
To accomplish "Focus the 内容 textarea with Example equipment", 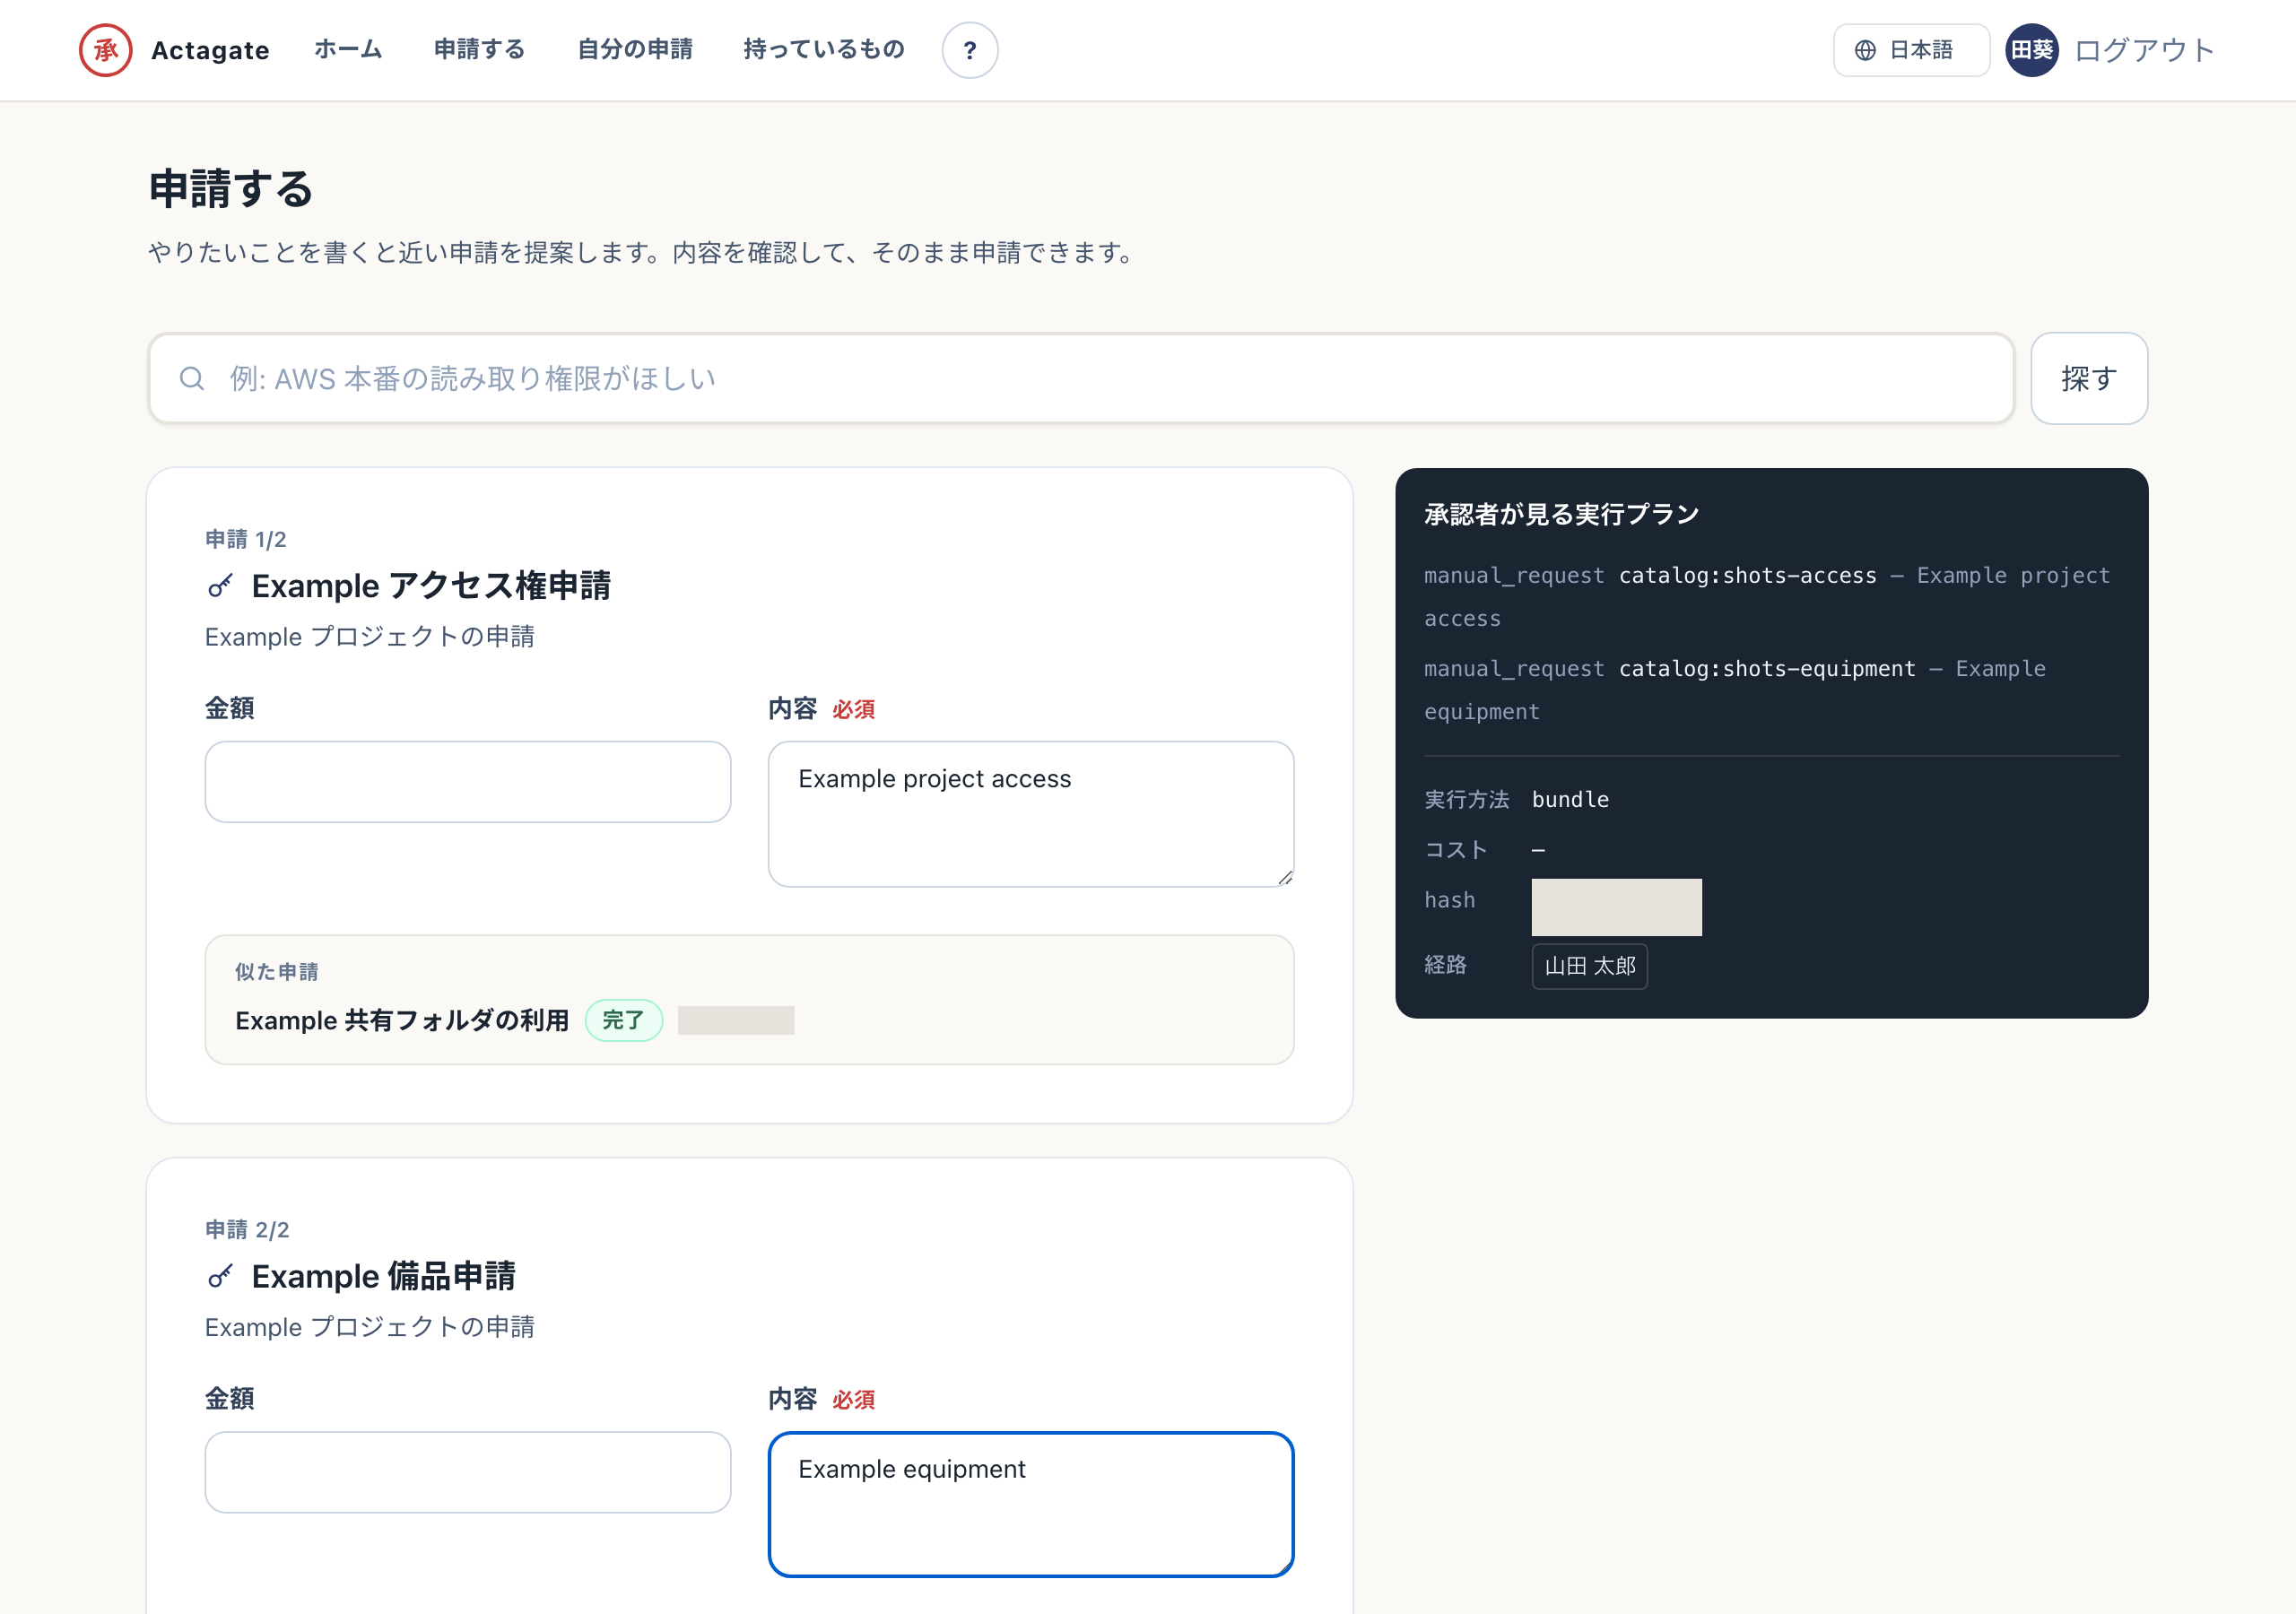I will click(1030, 1504).
